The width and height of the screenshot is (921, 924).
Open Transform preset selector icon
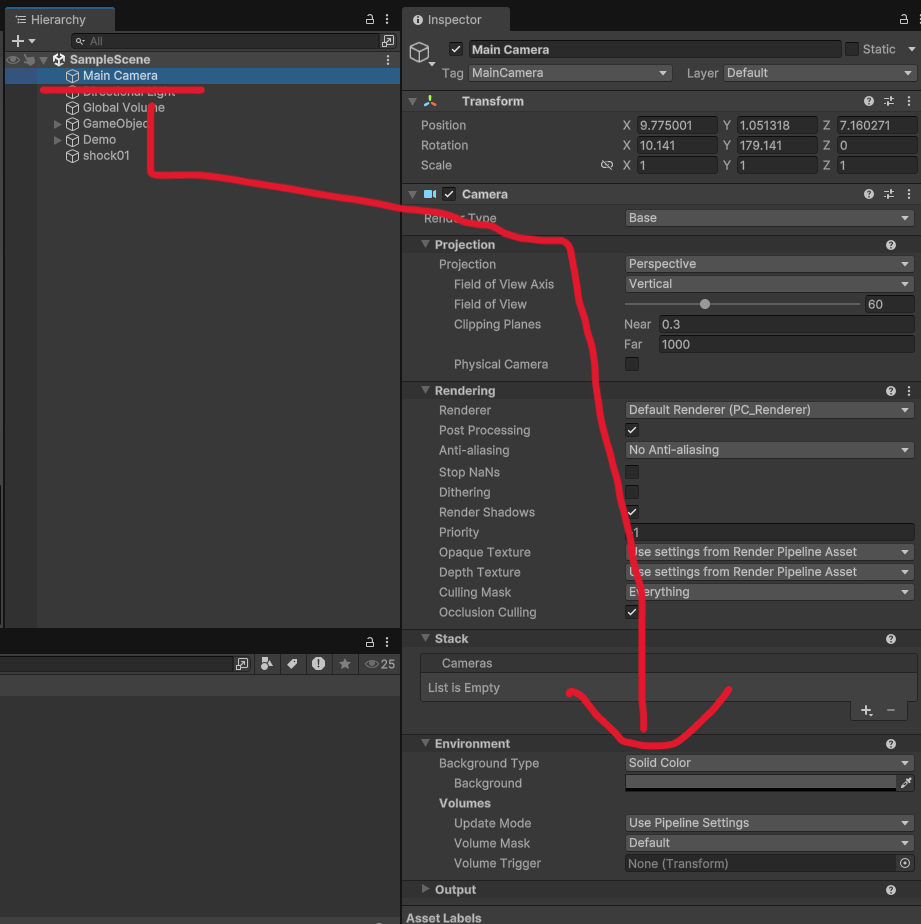(x=889, y=101)
